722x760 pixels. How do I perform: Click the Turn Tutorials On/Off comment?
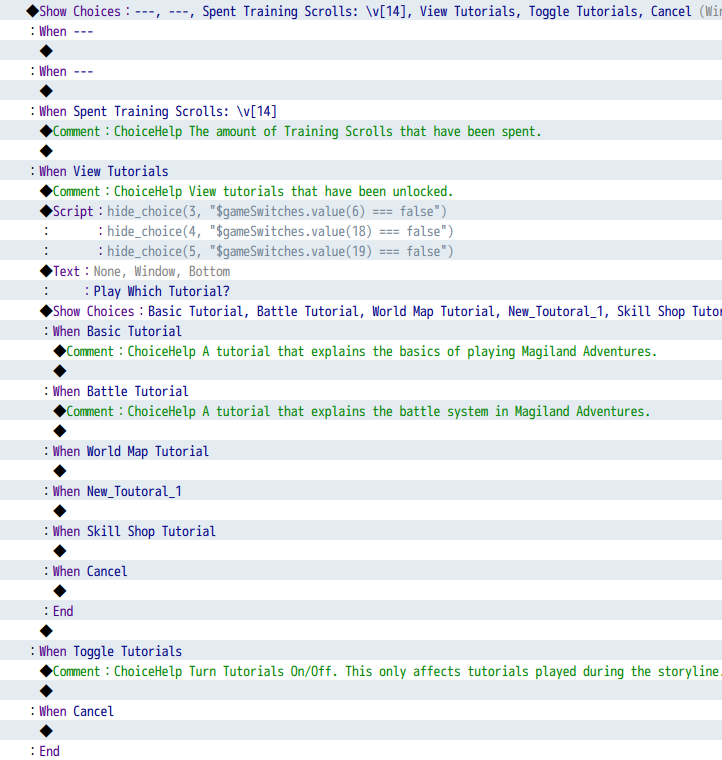(x=361, y=671)
